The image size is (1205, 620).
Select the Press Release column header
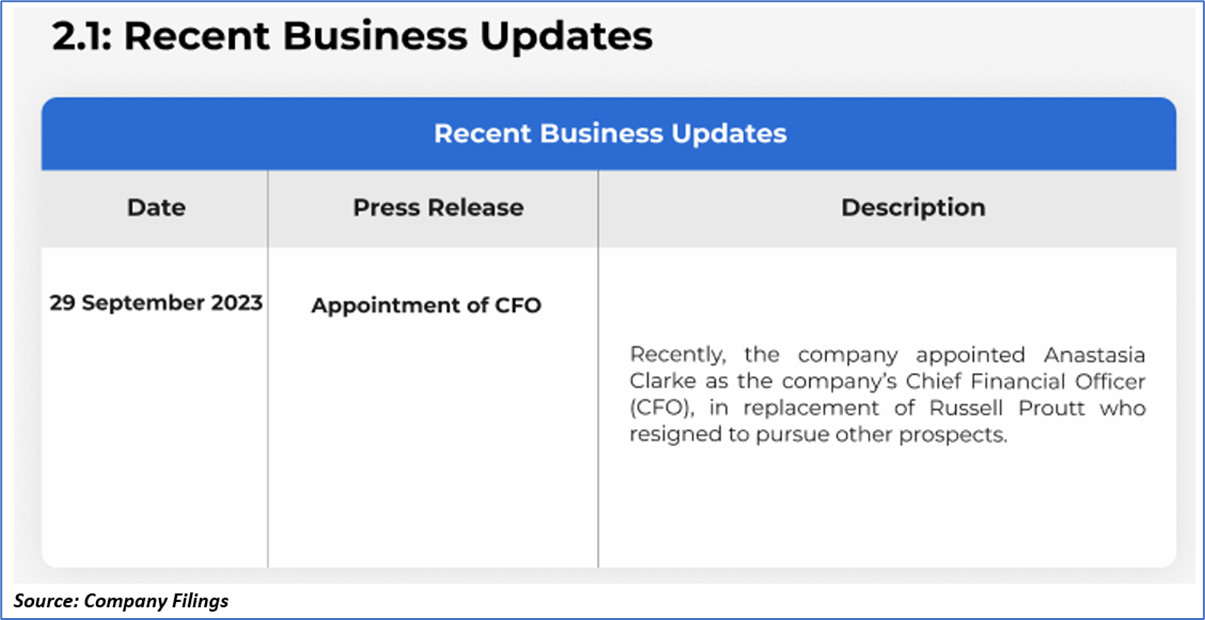[437, 208]
